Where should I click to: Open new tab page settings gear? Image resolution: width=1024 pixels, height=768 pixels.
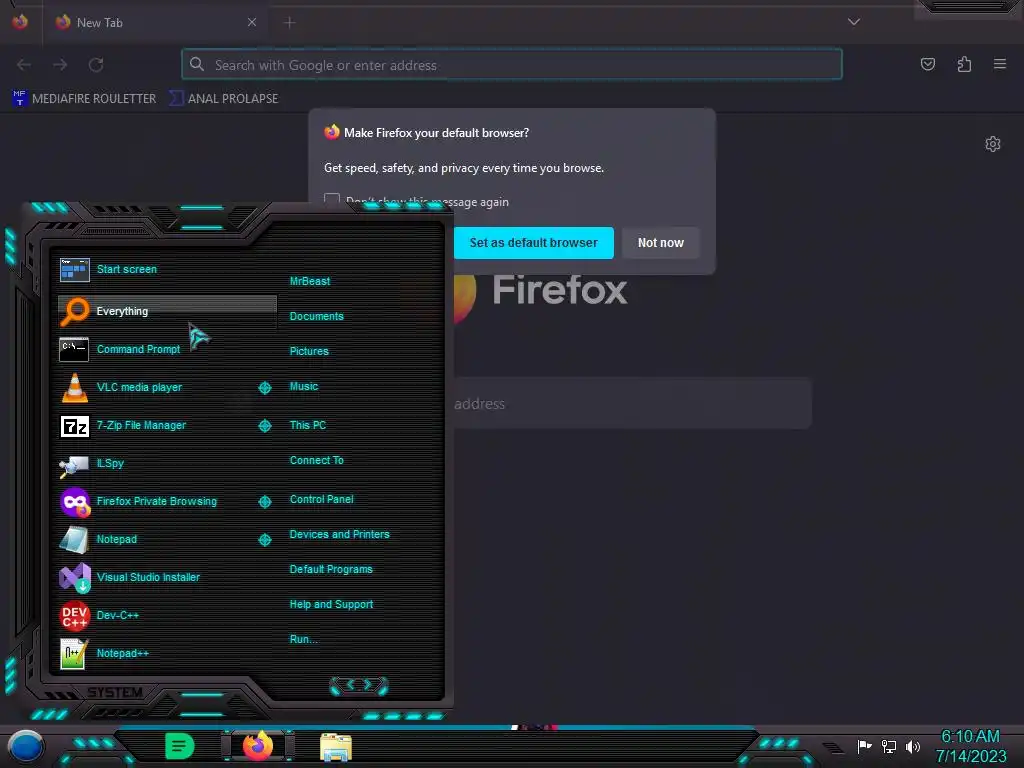(993, 144)
